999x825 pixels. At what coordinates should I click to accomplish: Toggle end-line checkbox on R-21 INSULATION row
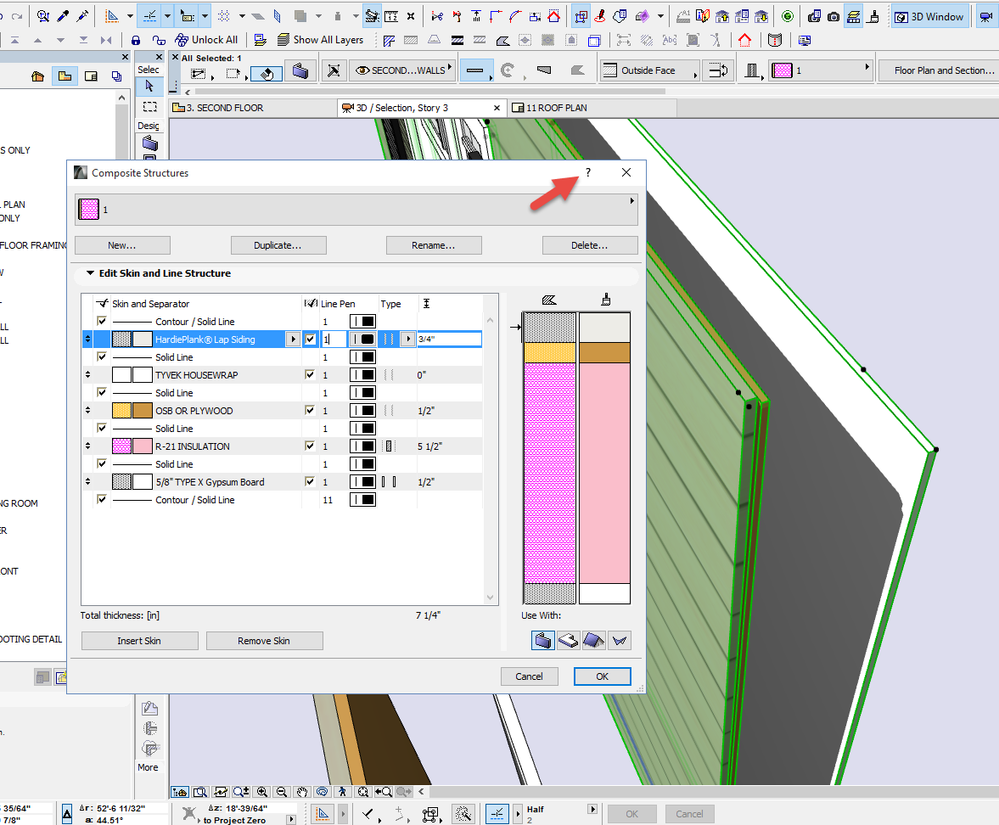coord(310,446)
